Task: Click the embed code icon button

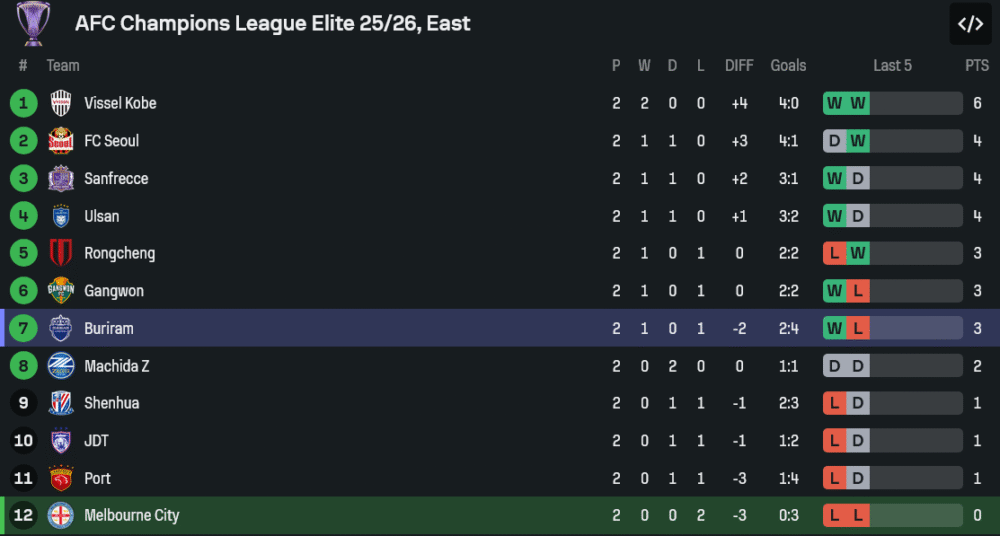Action: coord(970,25)
